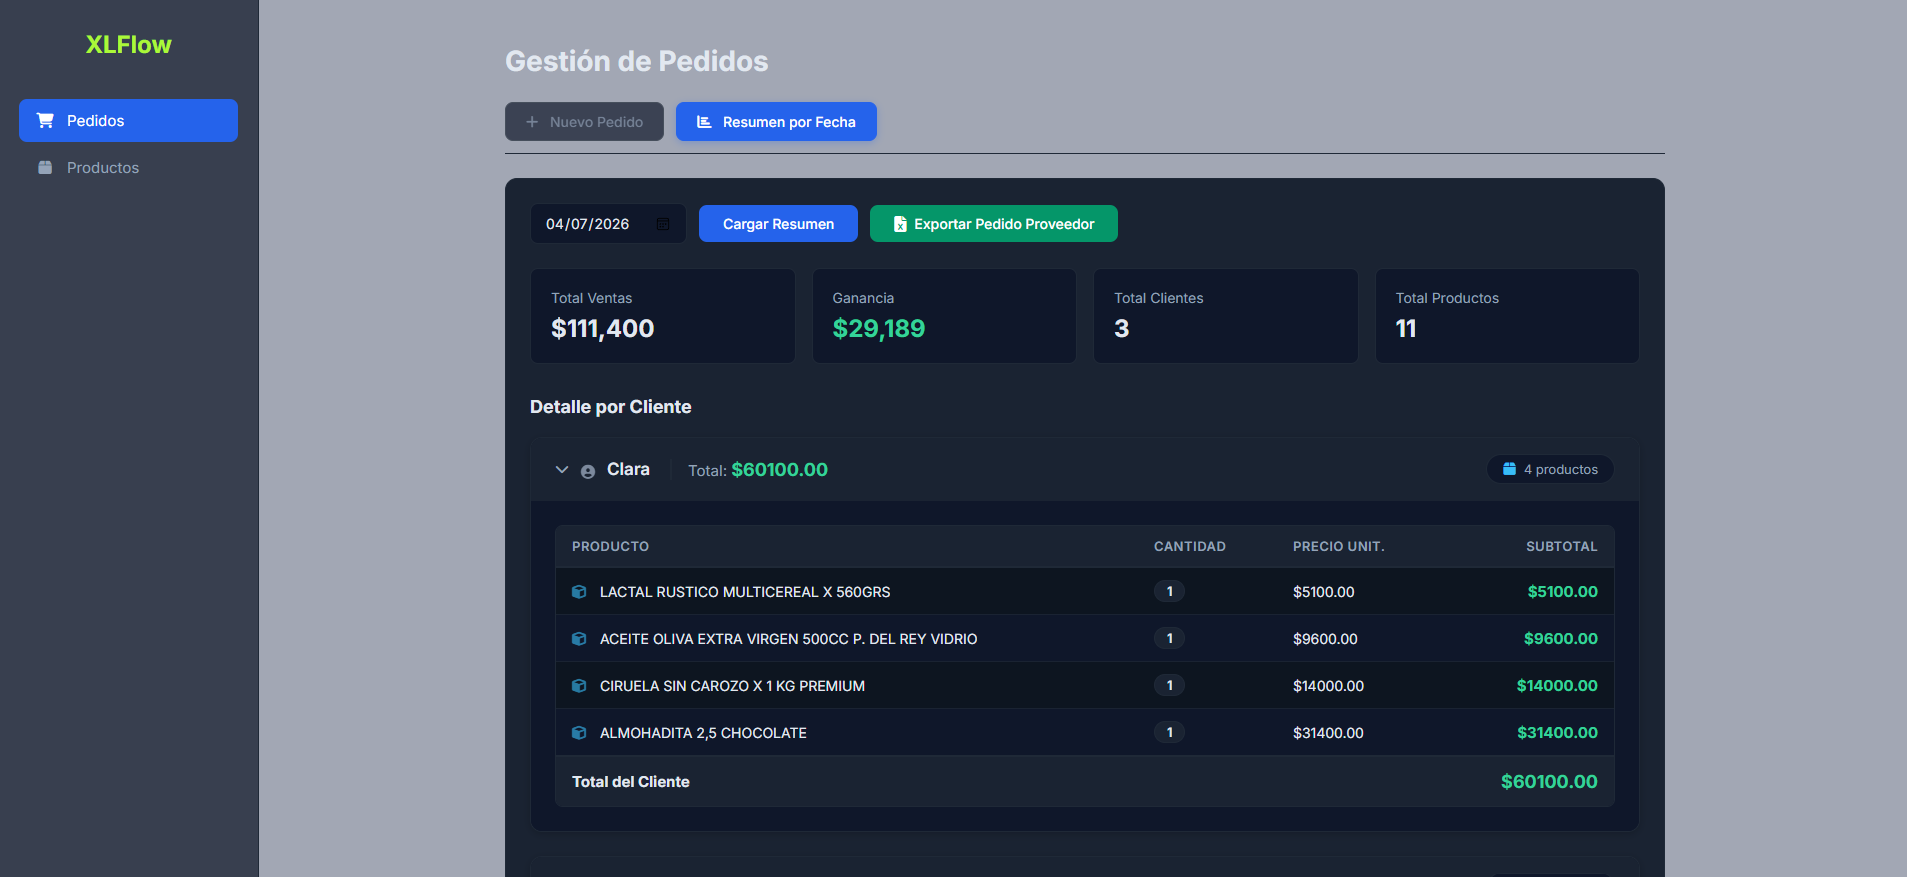The image size is (1907, 877).
Task: Open the Pedidos sidebar section
Action: 128,120
